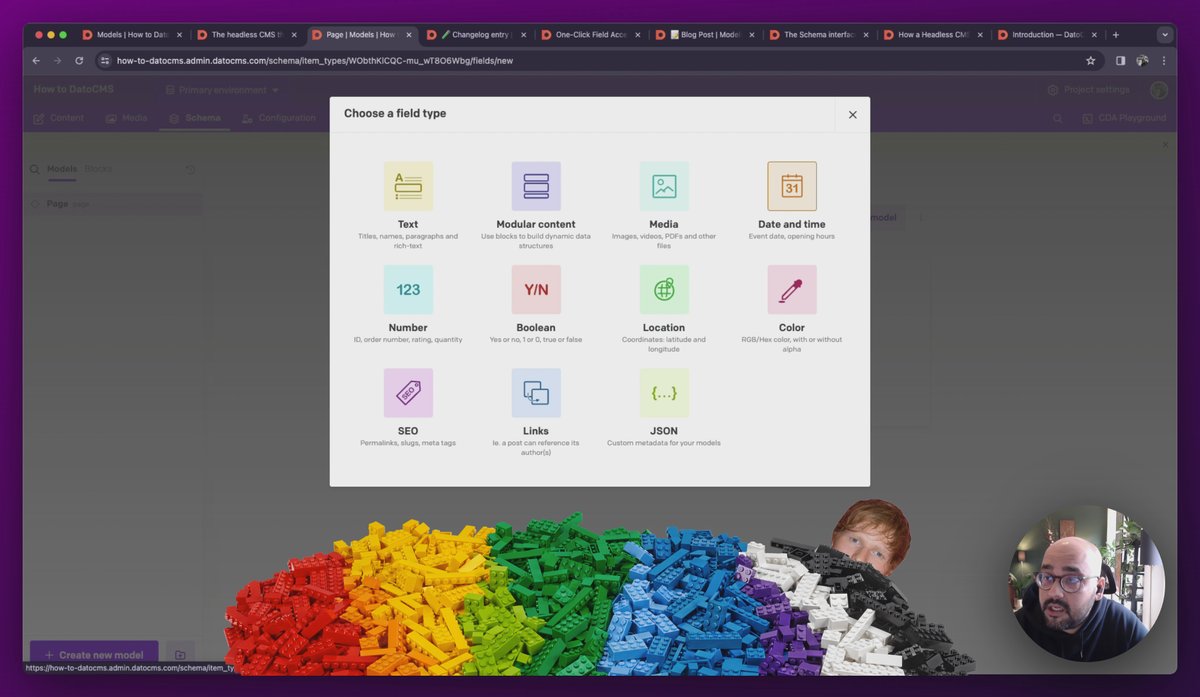Viewport: 1200px width, 697px height.
Task: Open the 'Blog Post | Model' browser tab
Action: (x=705, y=34)
